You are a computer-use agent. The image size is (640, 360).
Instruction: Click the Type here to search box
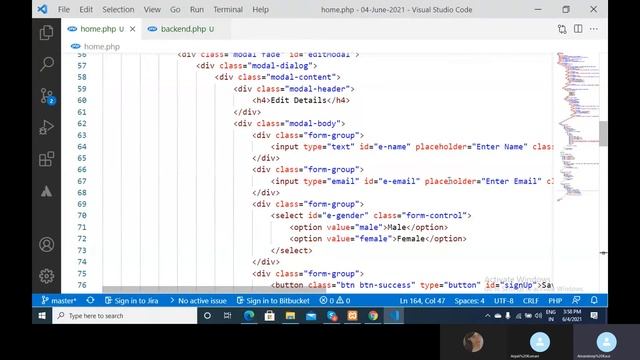124,316
